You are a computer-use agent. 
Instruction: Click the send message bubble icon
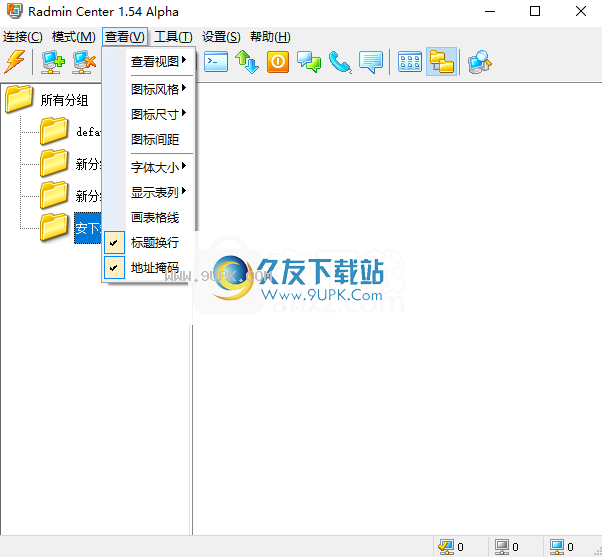tap(371, 62)
